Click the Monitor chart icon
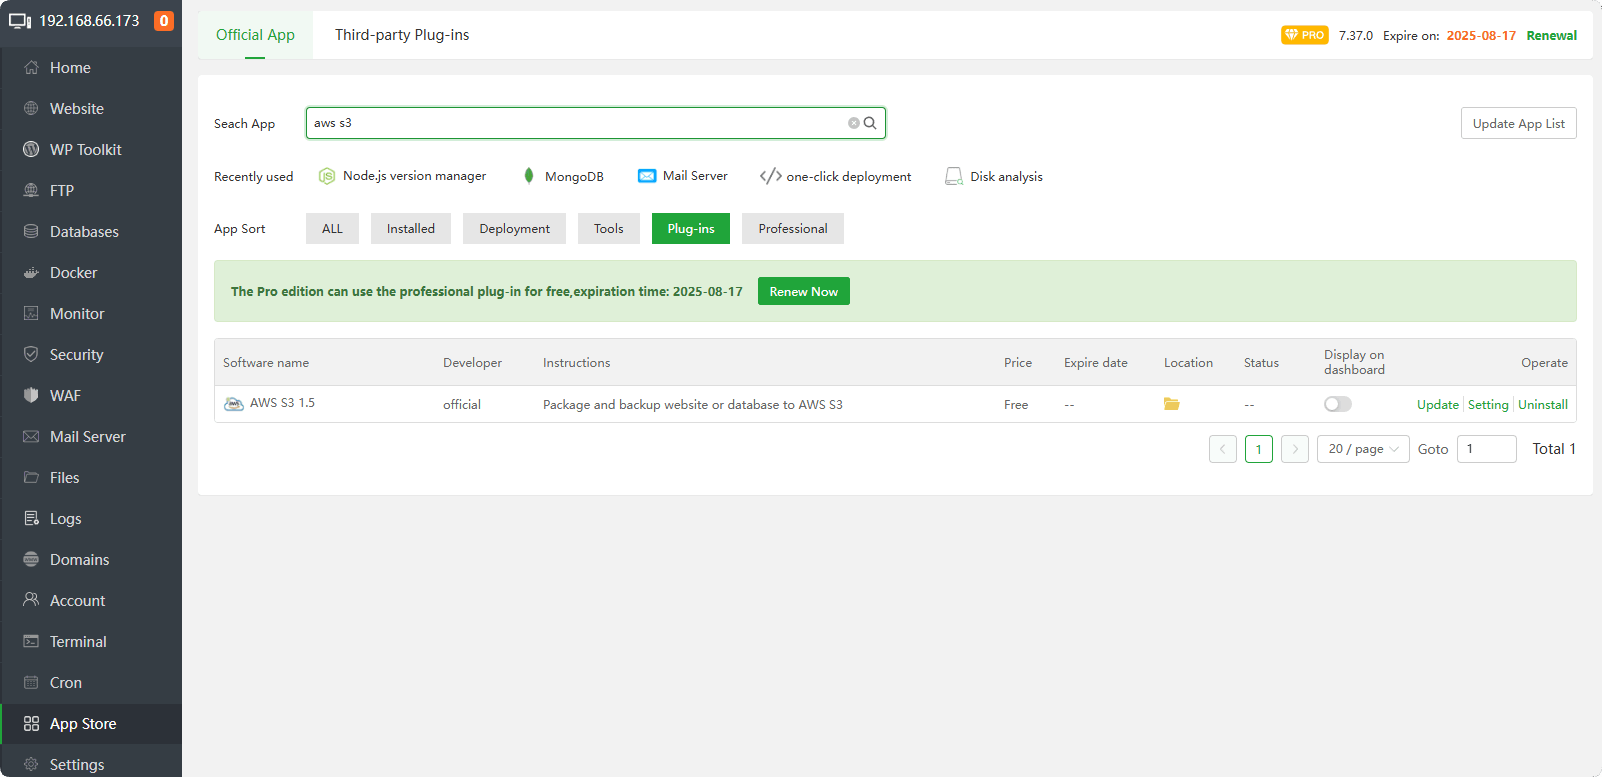 (31, 314)
